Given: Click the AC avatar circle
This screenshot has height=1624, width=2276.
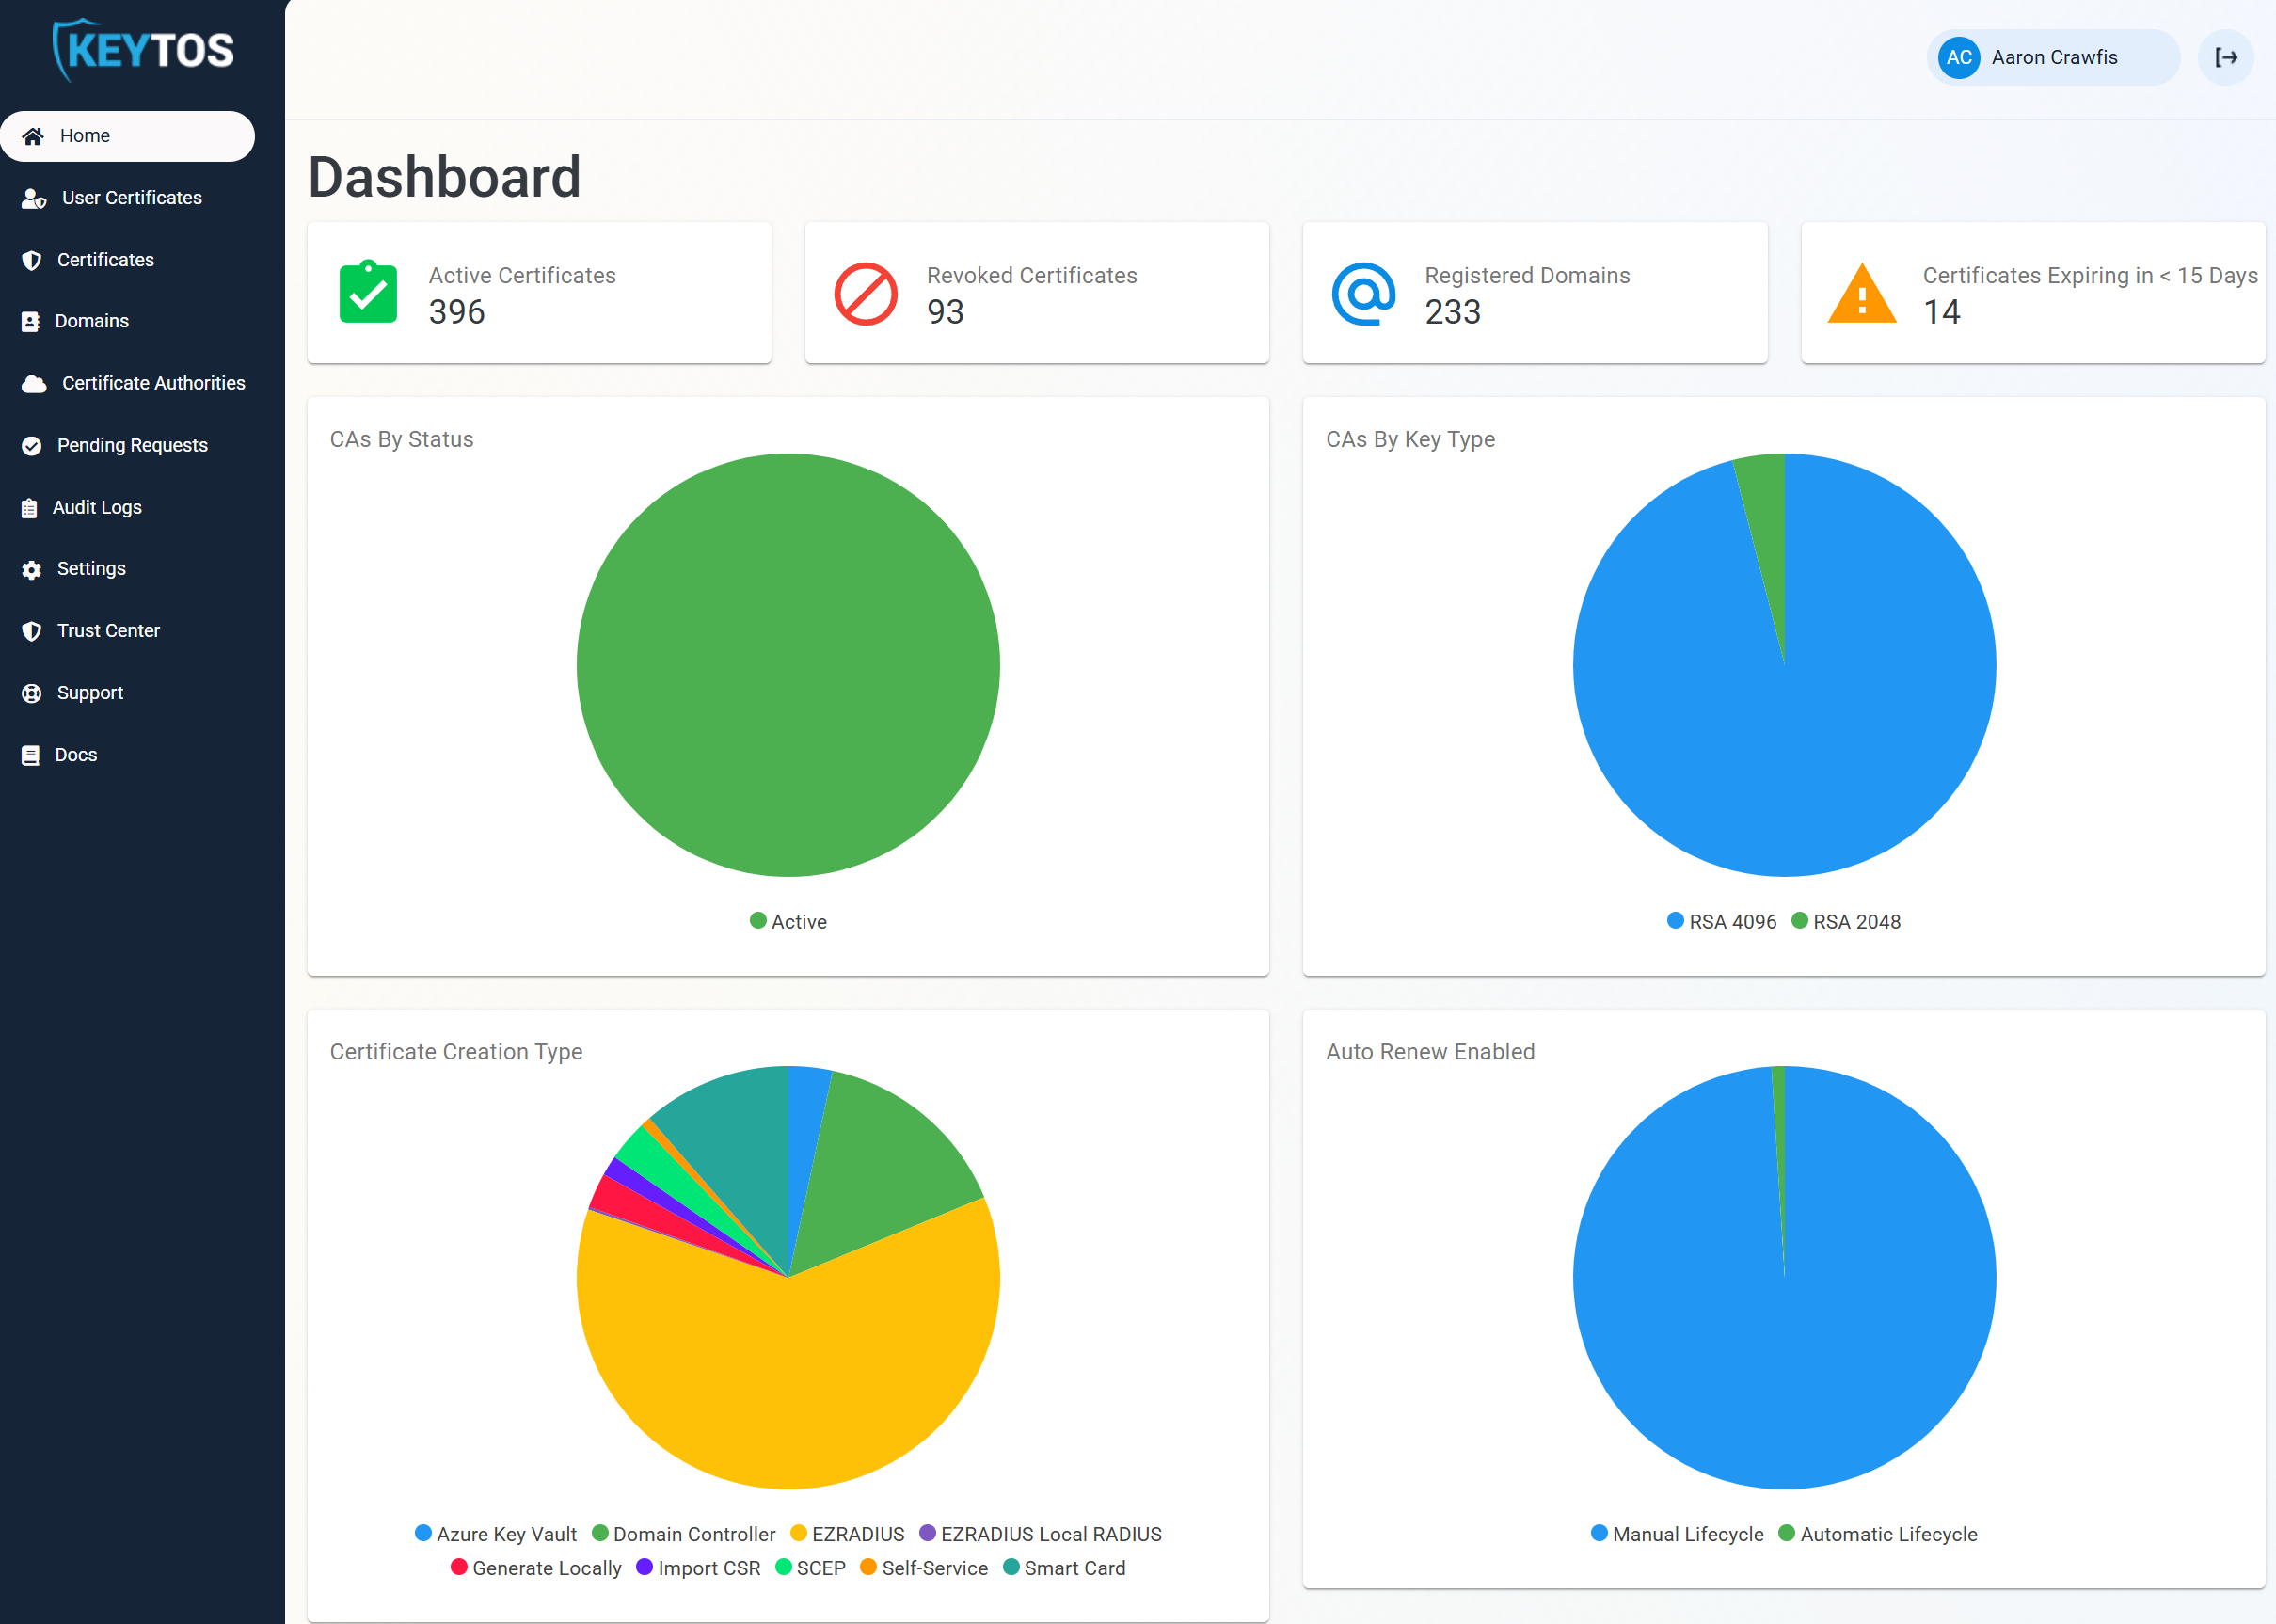Looking at the screenshot, I should click(1957, 57).
